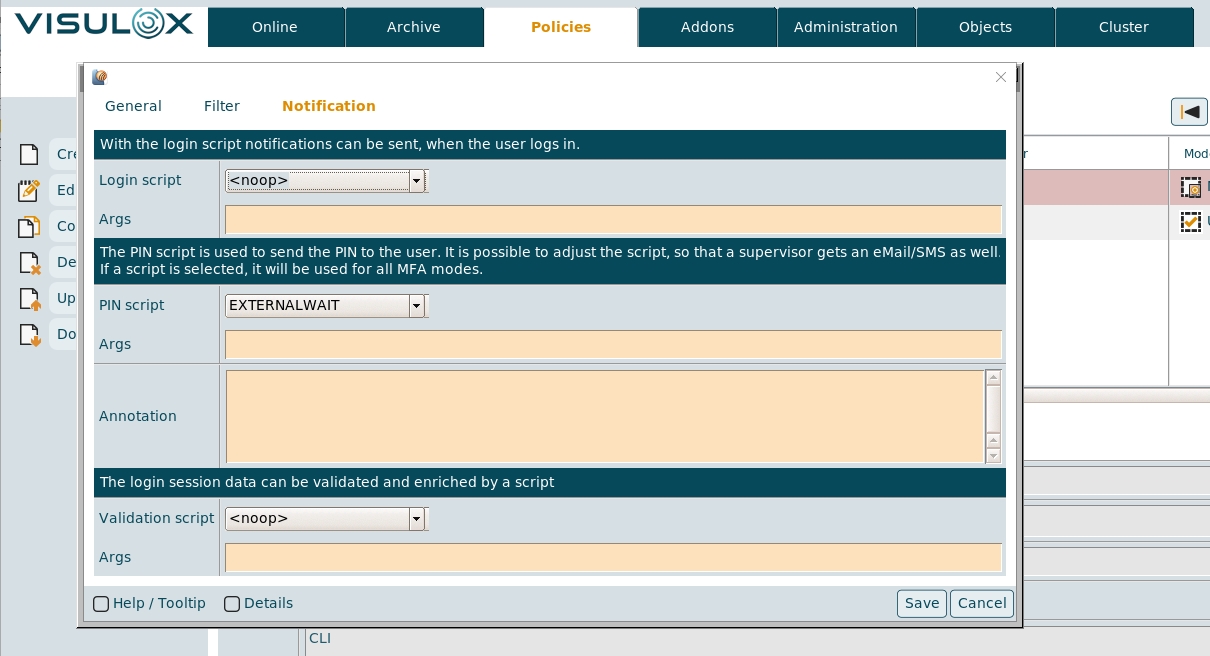Switch to the General tab

click(133, 106)
